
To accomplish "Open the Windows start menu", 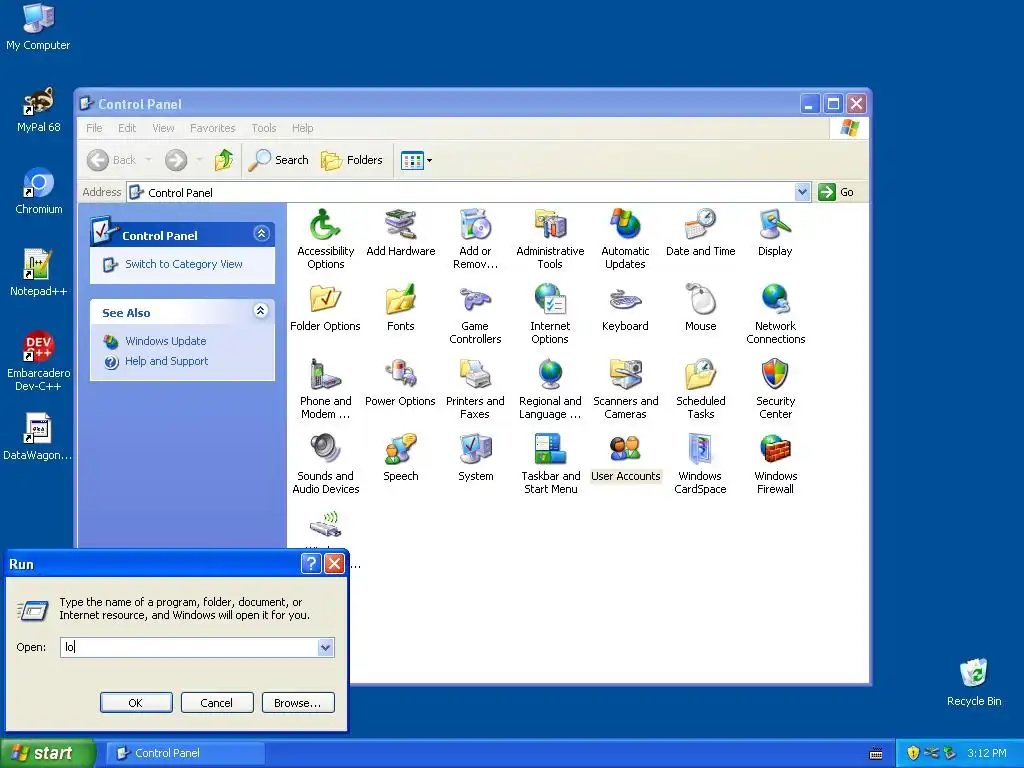I will [47, 753].
